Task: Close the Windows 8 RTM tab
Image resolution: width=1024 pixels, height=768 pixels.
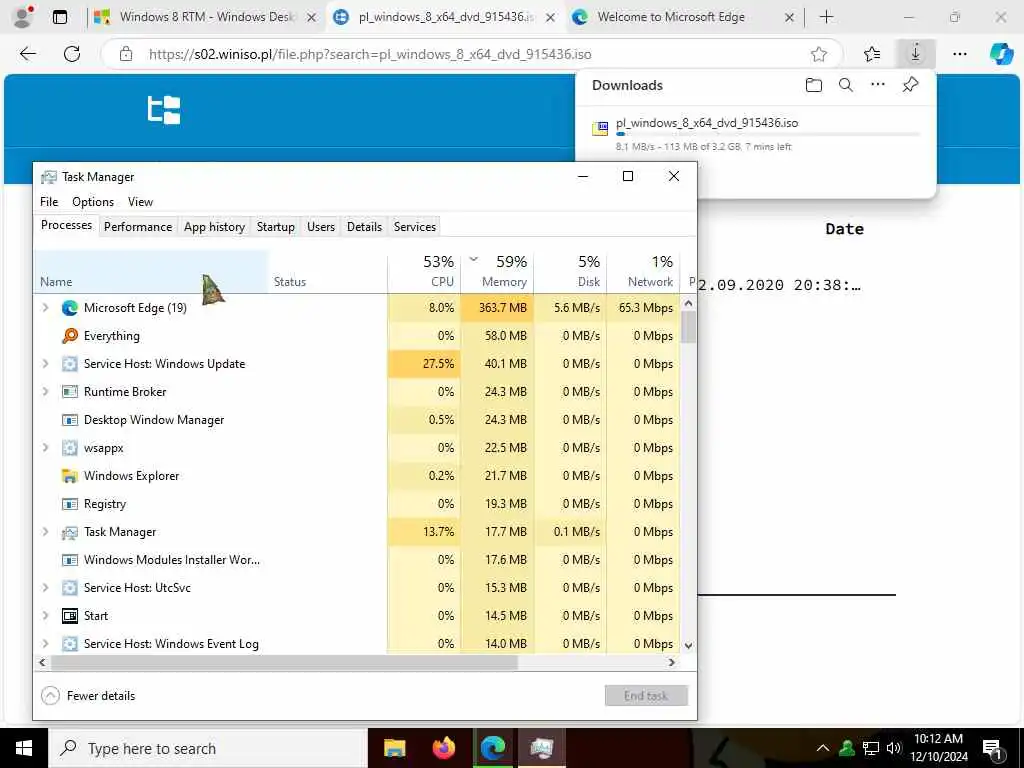Action: [312, 18]
